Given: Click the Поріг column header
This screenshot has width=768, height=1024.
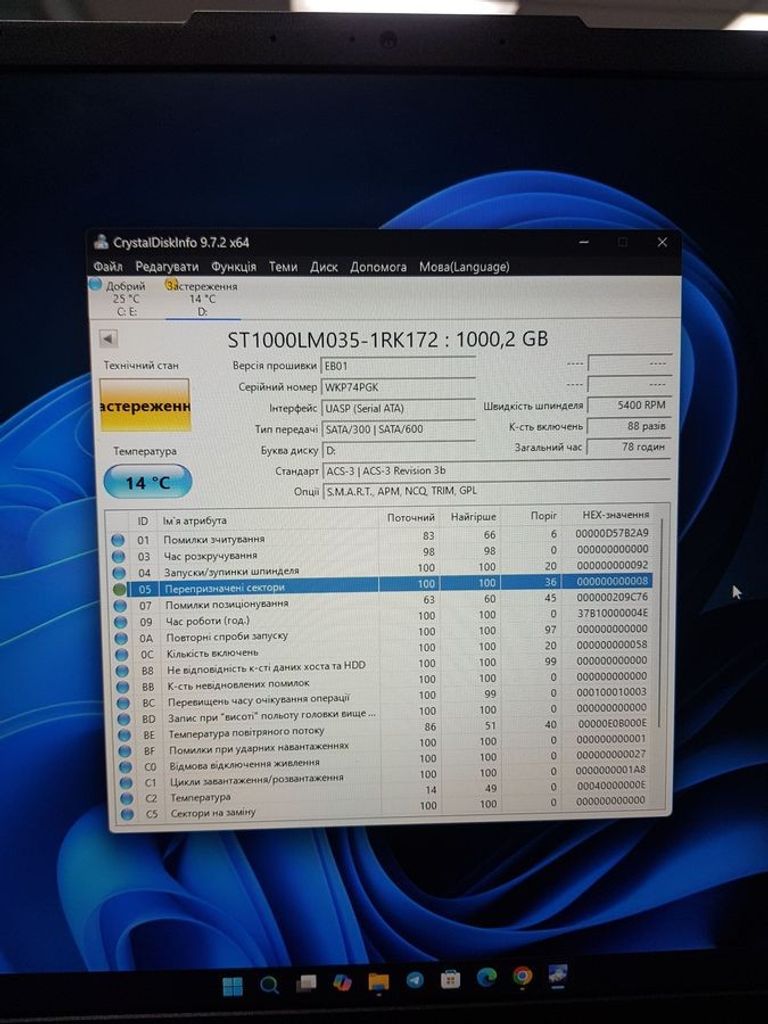Looking at the screenshot, I should pyautogui.click(x=543, y=516).
